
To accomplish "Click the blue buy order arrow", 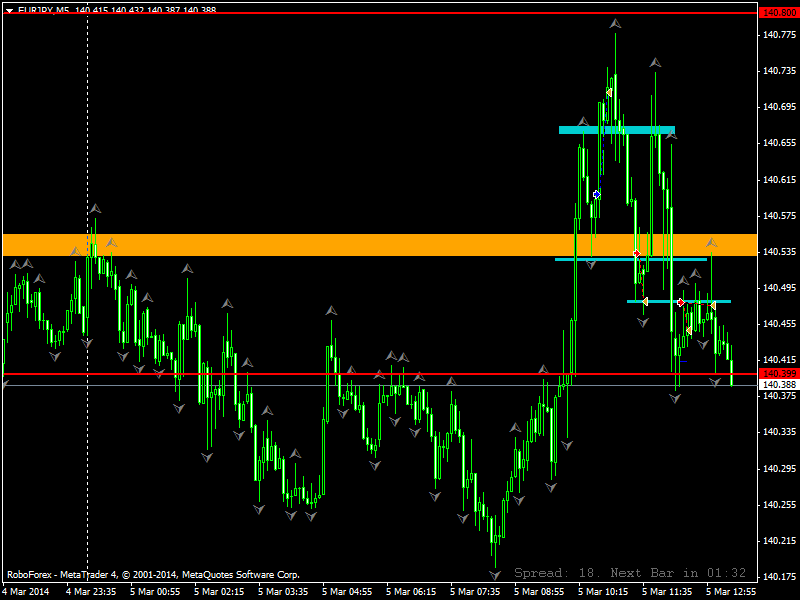I will [x=596, y=194].
